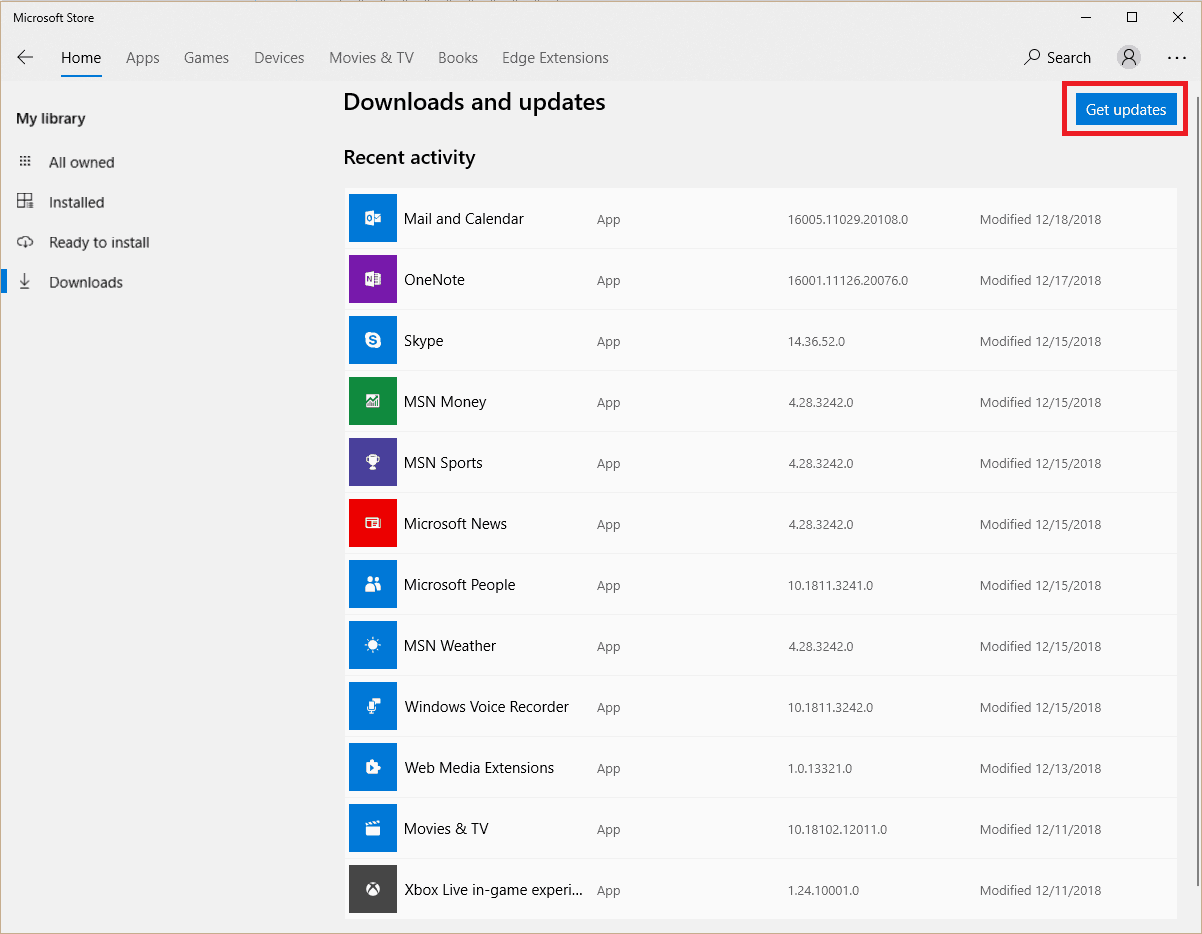The height and width of the screenshot is (934, 1202).
Task: Click the Skype app icon
Action: [373, 340]
